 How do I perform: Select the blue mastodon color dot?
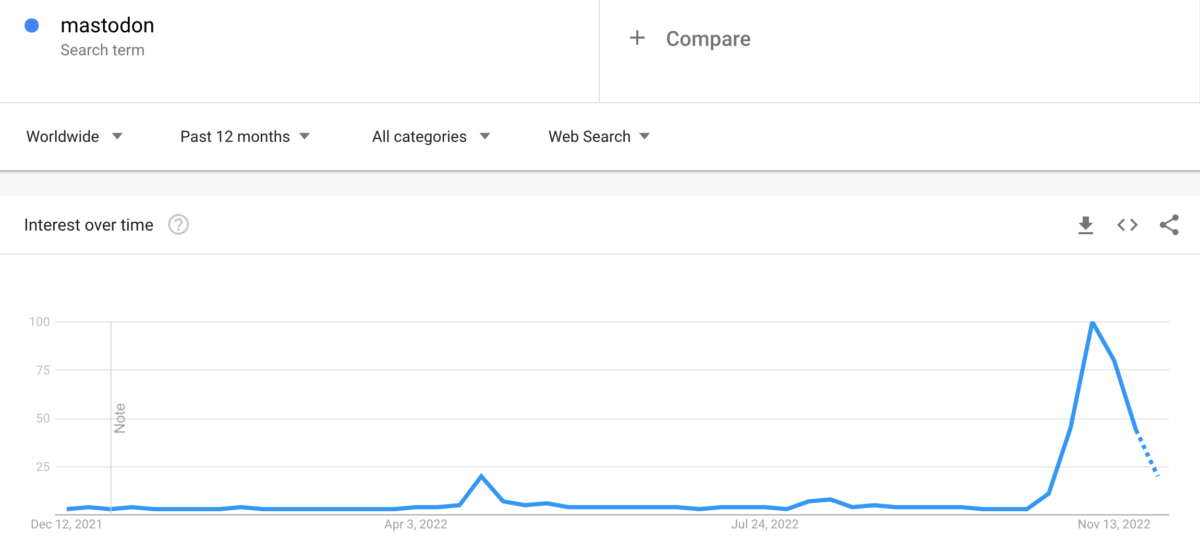coord(32,26)
